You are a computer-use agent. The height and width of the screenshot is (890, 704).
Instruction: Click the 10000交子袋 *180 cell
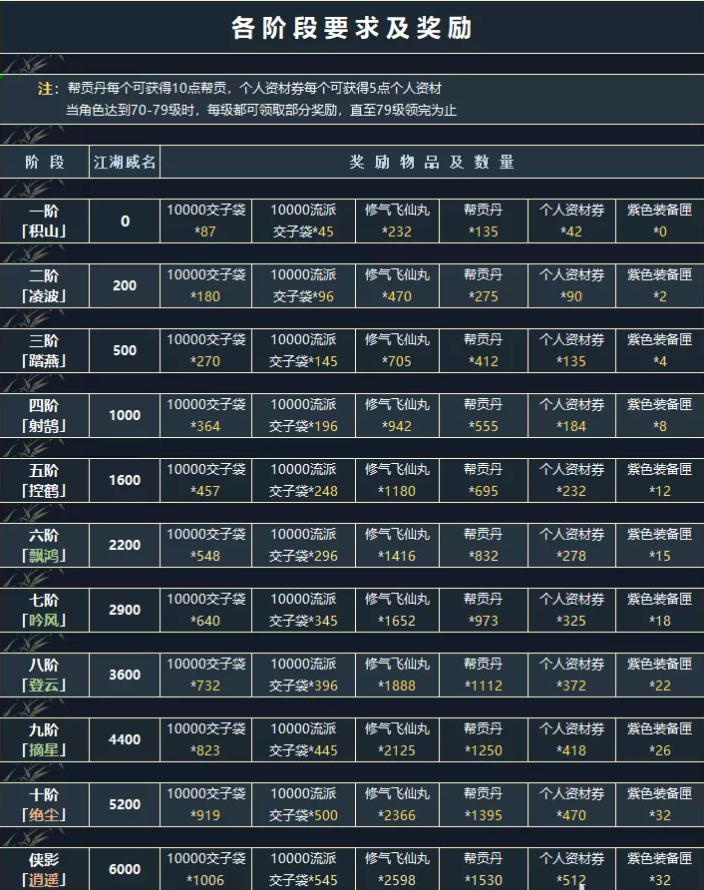coord(206,286)
